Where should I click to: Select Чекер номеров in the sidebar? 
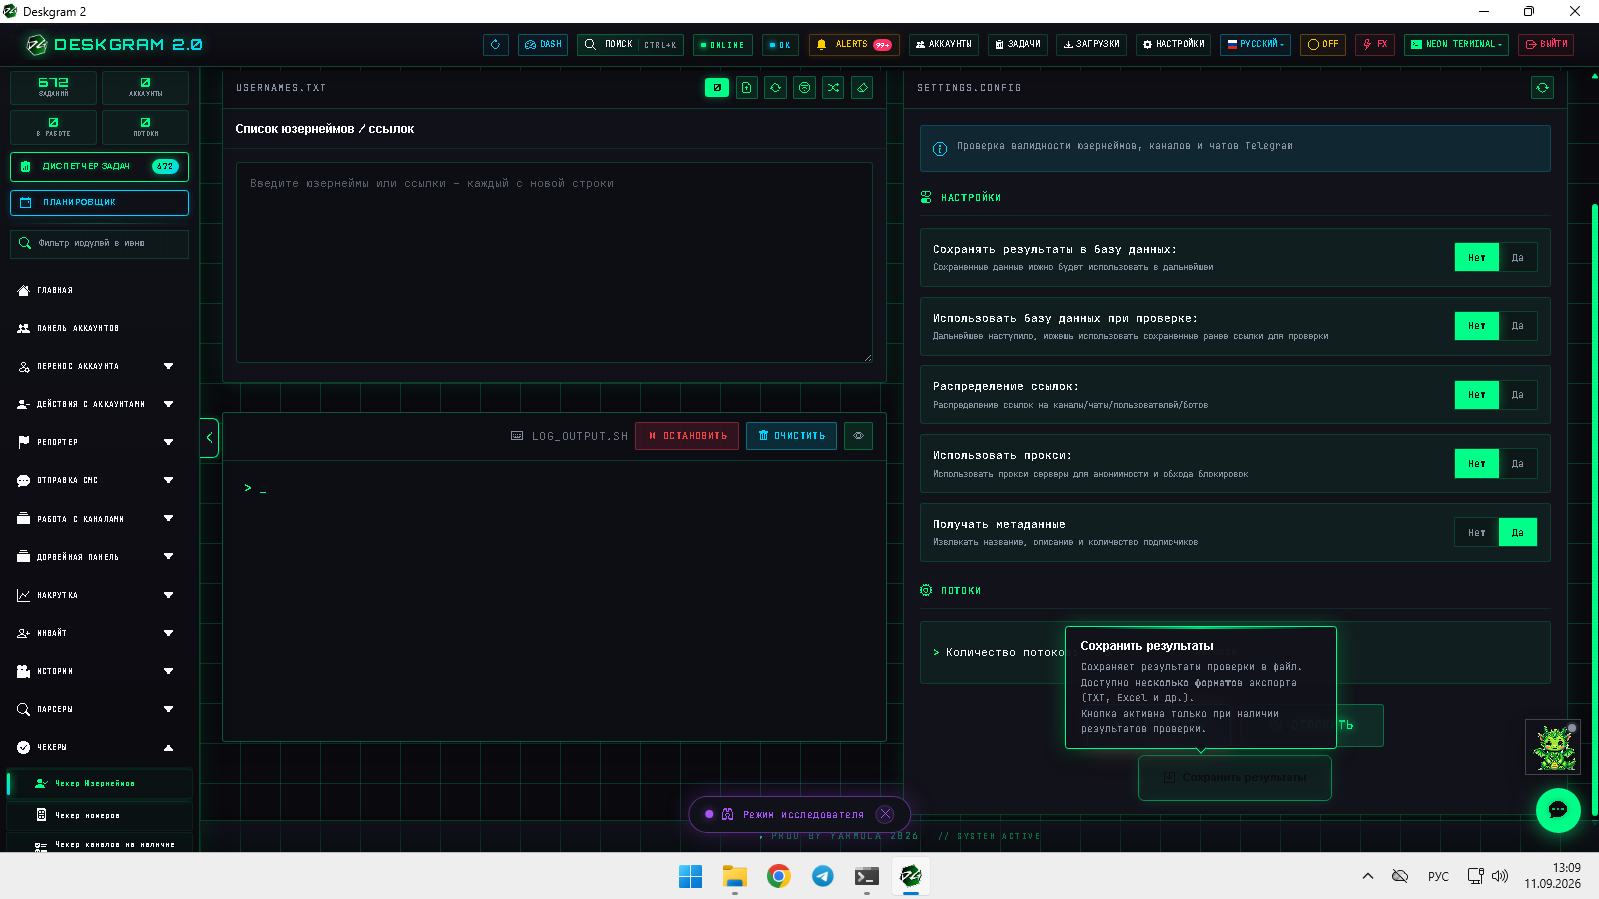100,815
